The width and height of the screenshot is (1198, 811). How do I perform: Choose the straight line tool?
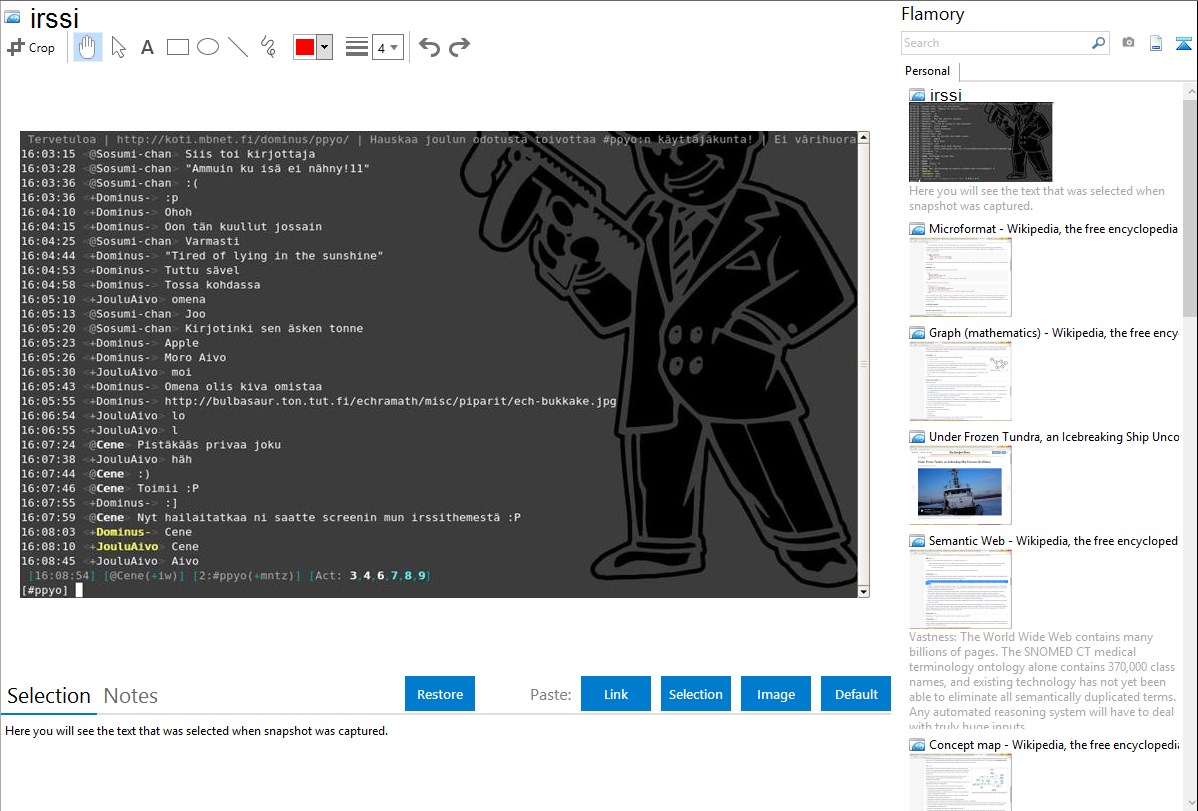coord(238,47)
